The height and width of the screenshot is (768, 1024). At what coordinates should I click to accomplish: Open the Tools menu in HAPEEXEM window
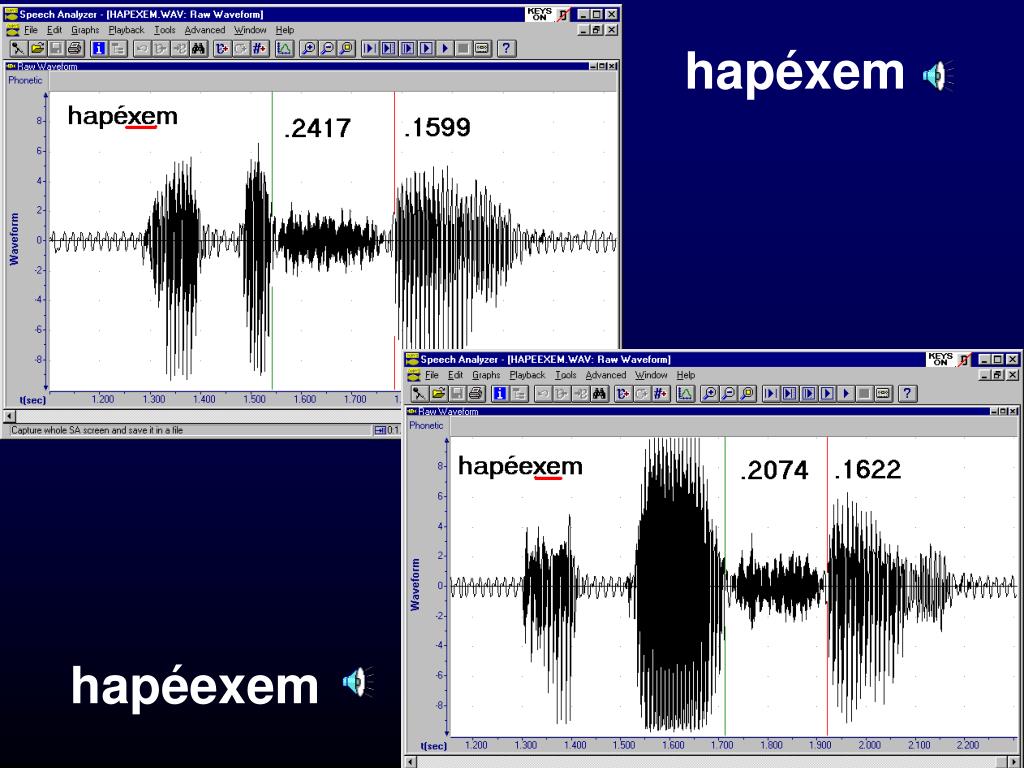(566, 376)
